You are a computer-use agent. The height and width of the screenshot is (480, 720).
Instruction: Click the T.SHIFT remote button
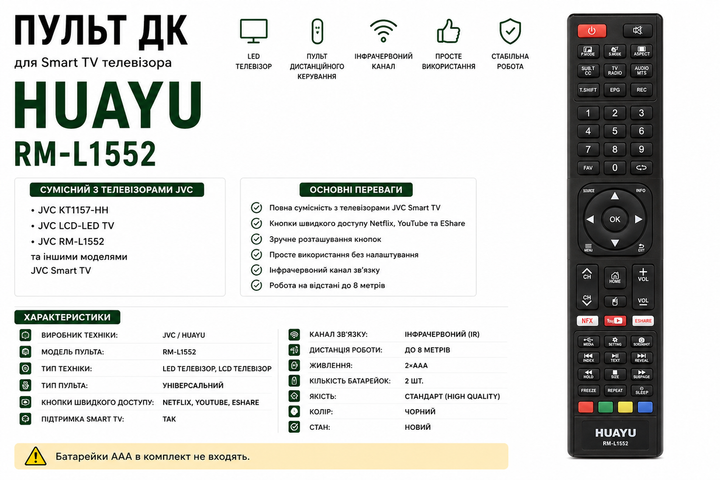[588, 90]
